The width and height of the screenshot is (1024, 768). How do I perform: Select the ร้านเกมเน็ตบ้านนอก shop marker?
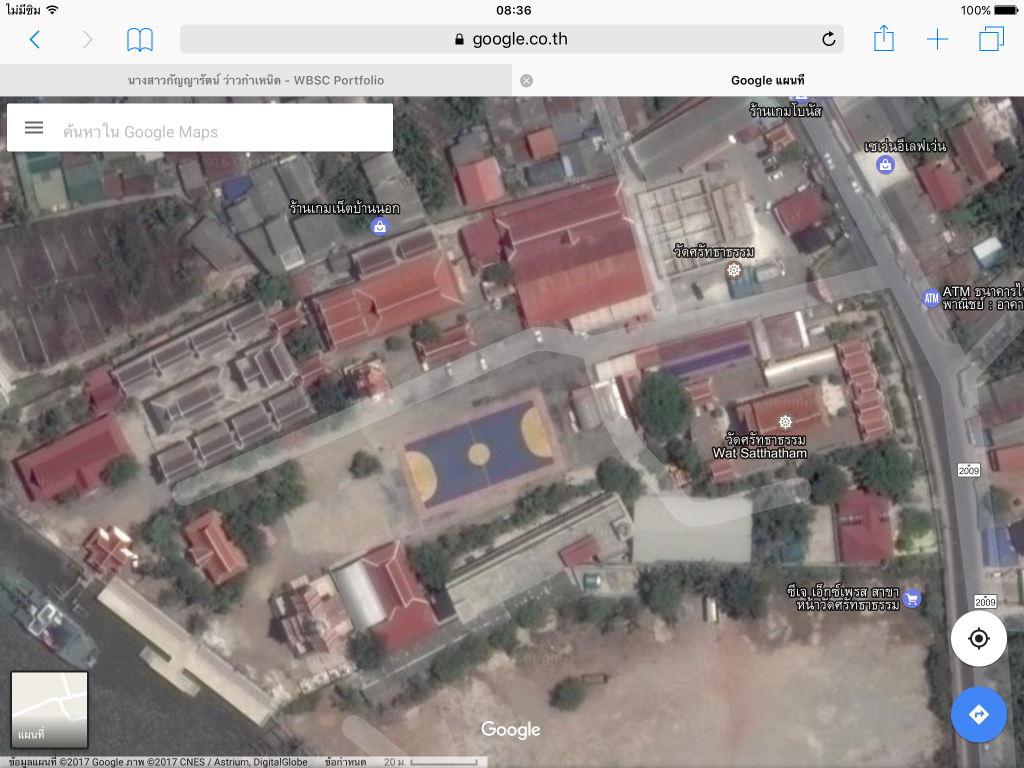pyautogui.click(x=380, y=227)
